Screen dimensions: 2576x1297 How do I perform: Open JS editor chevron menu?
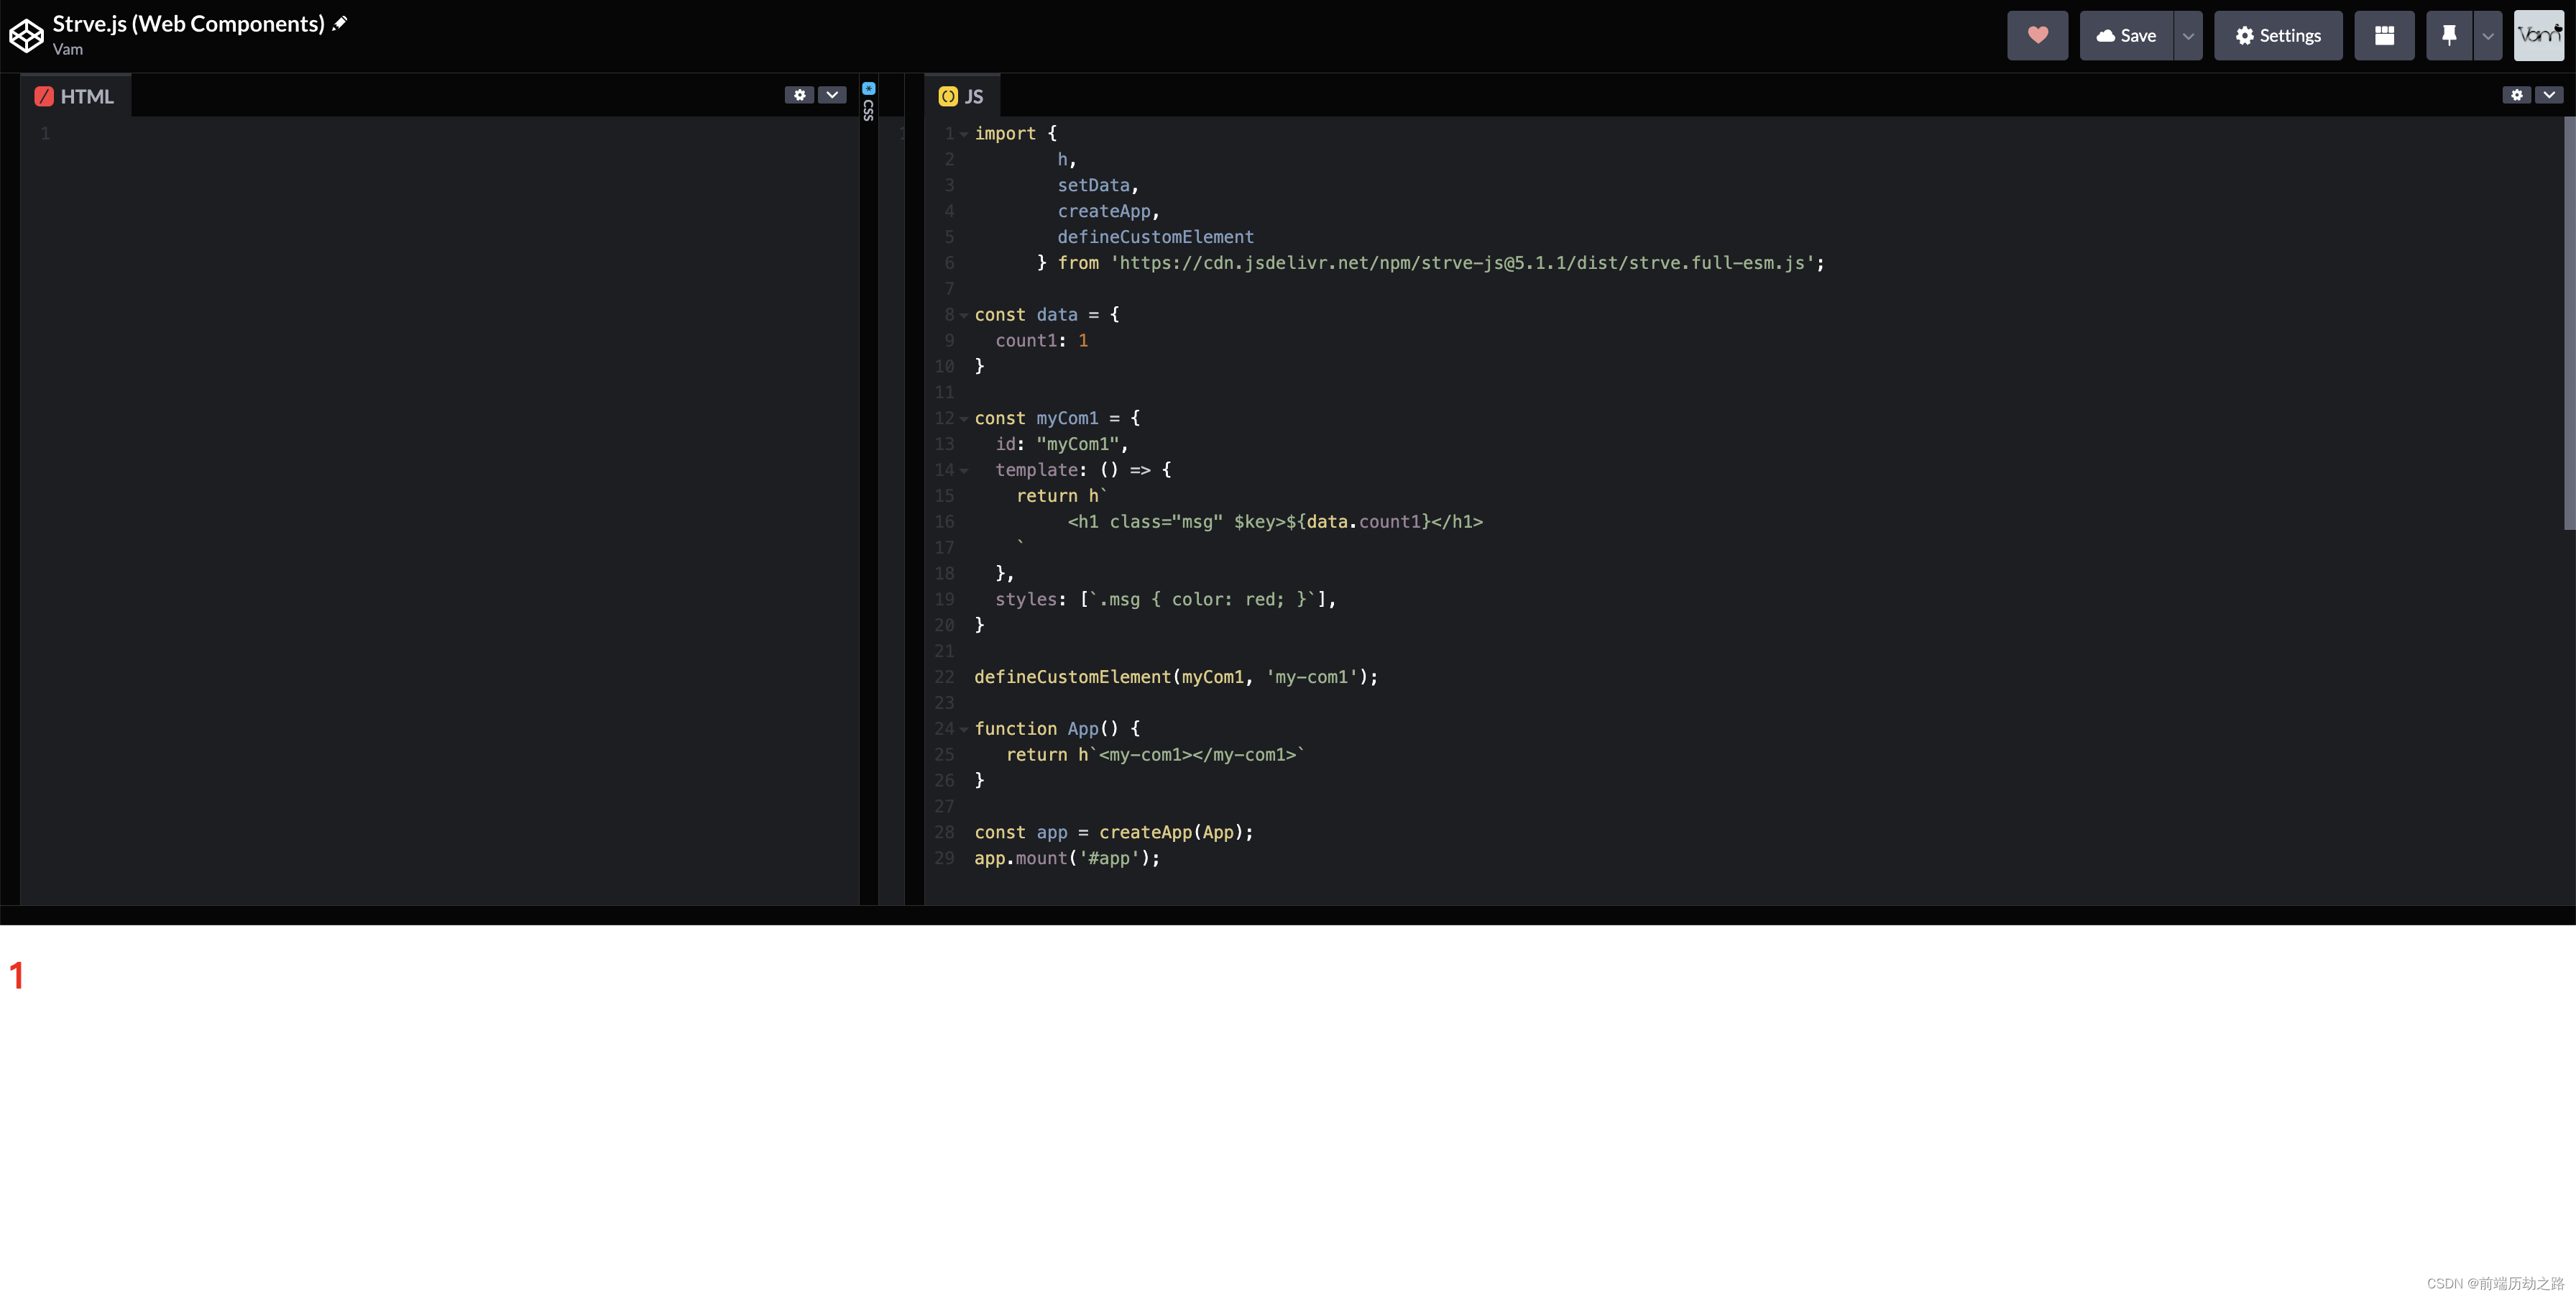2549,95
